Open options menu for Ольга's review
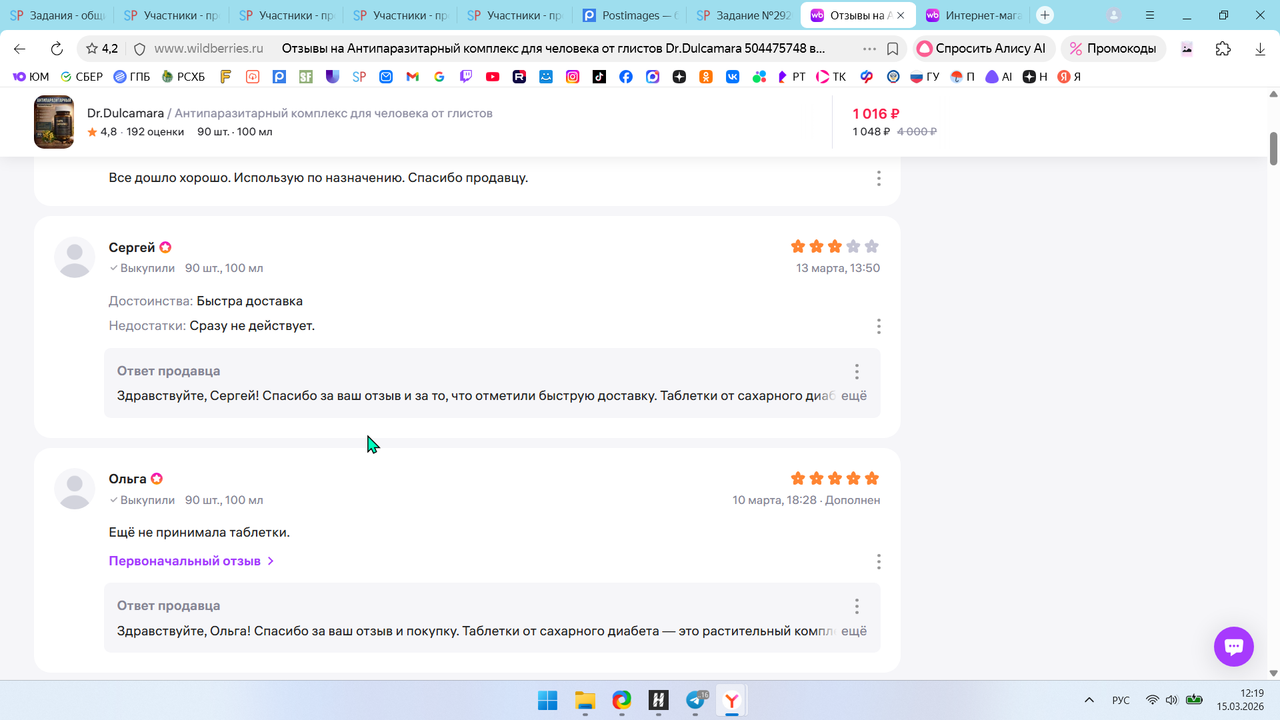1280x720 pixels. click(x=878, y=561)
